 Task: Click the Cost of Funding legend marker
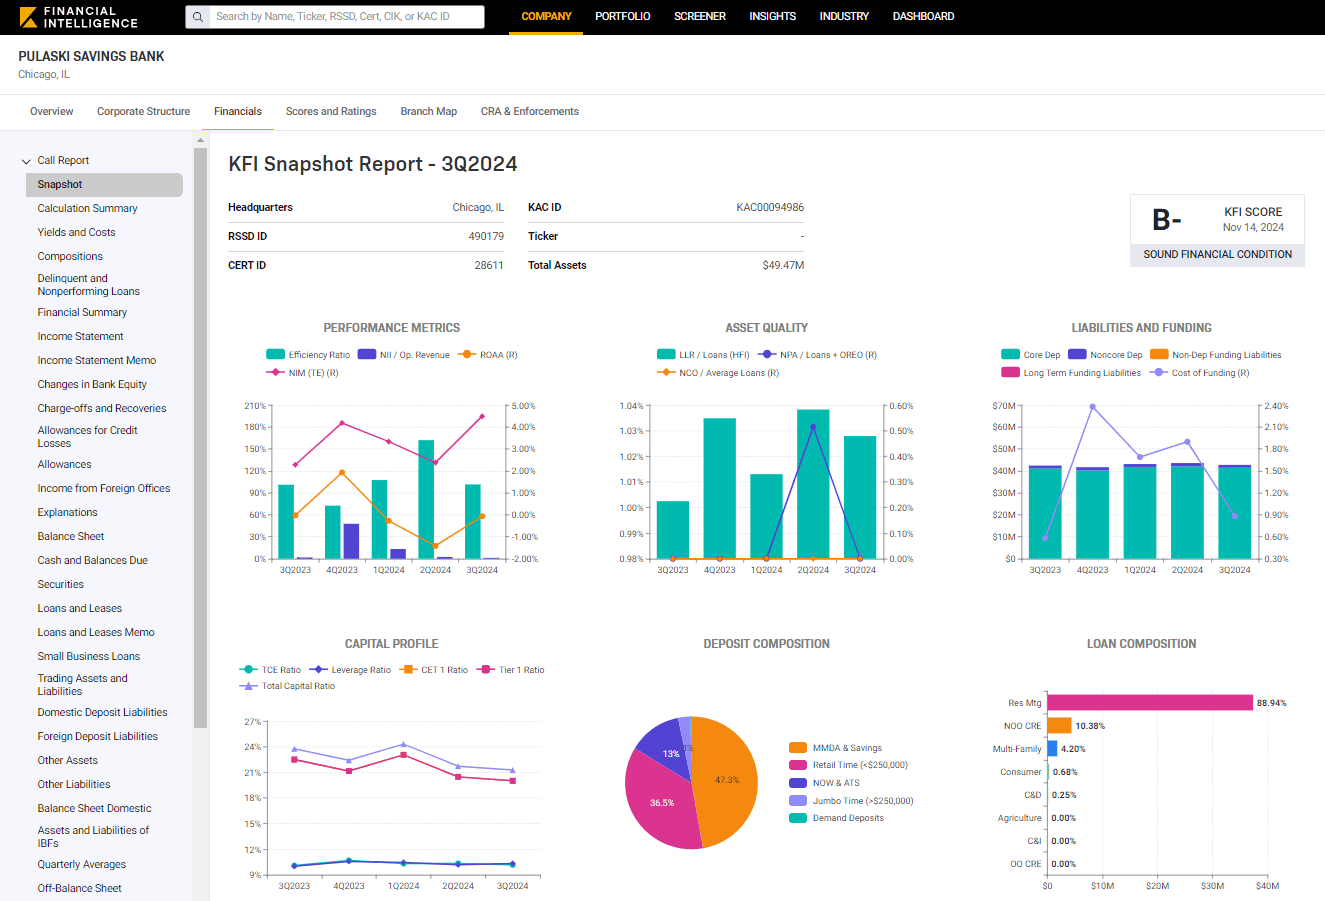(x=1159, y=373)
